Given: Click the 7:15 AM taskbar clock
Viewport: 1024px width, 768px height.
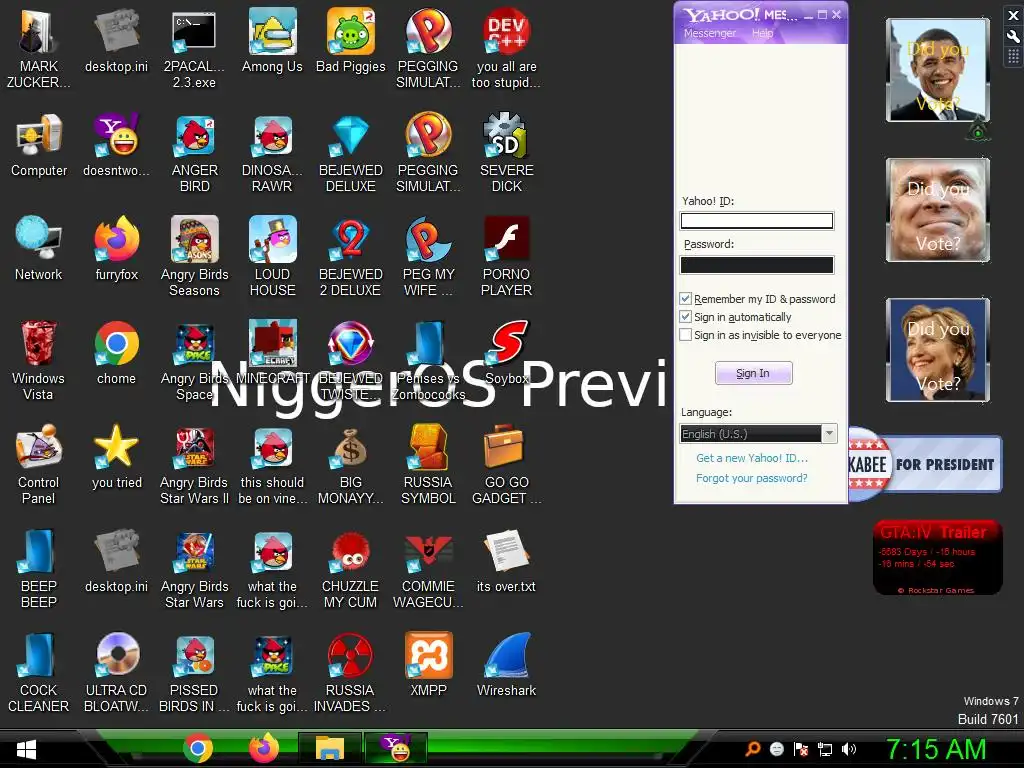Looking at the screenshot, I should click(x=936, y=749).
